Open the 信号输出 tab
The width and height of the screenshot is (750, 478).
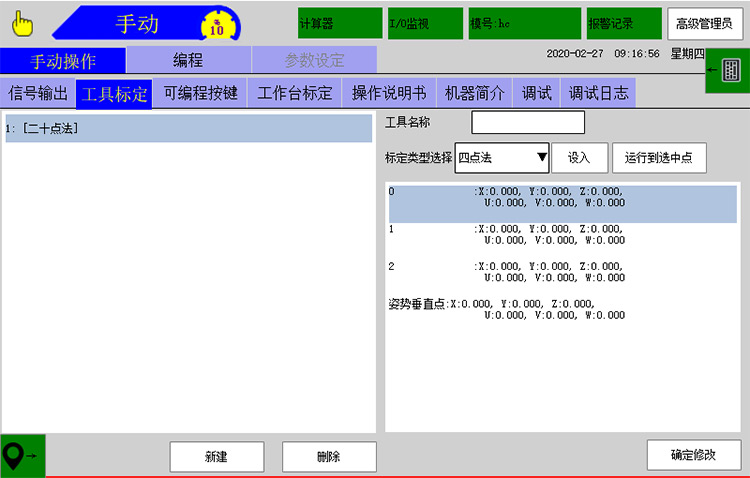(x=38, y=94)
